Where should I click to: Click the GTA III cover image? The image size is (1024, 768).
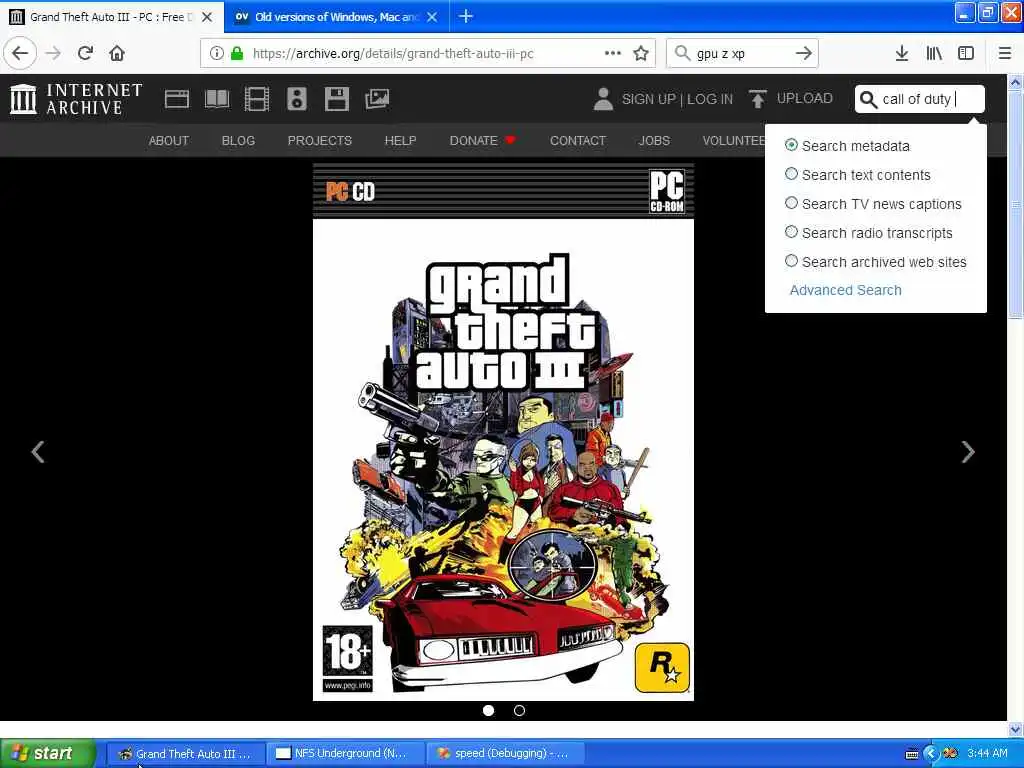(503, 432)
